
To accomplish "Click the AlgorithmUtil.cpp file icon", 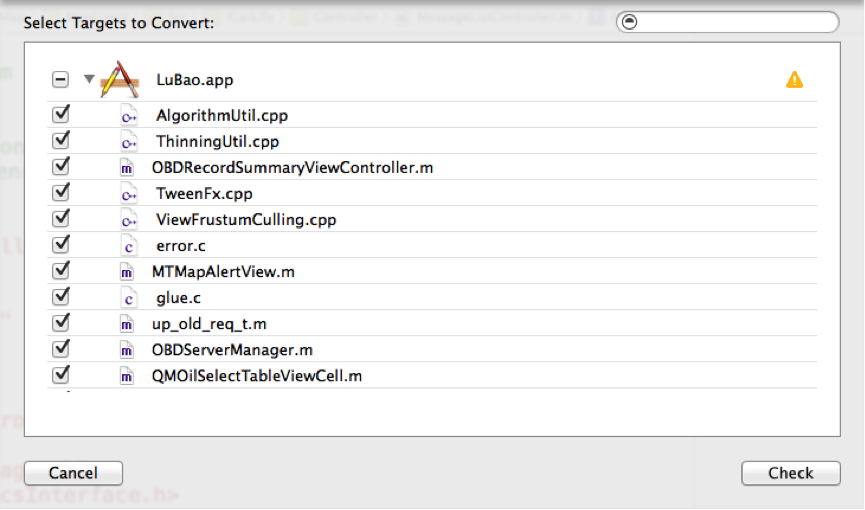I will [128, 116].
